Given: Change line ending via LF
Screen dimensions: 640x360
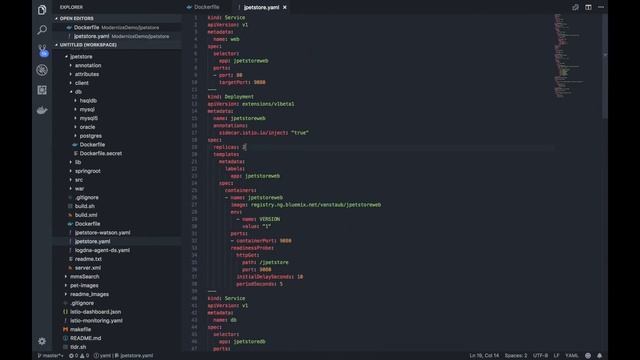Looking at the screenshot, I should (x=556, y=356).
